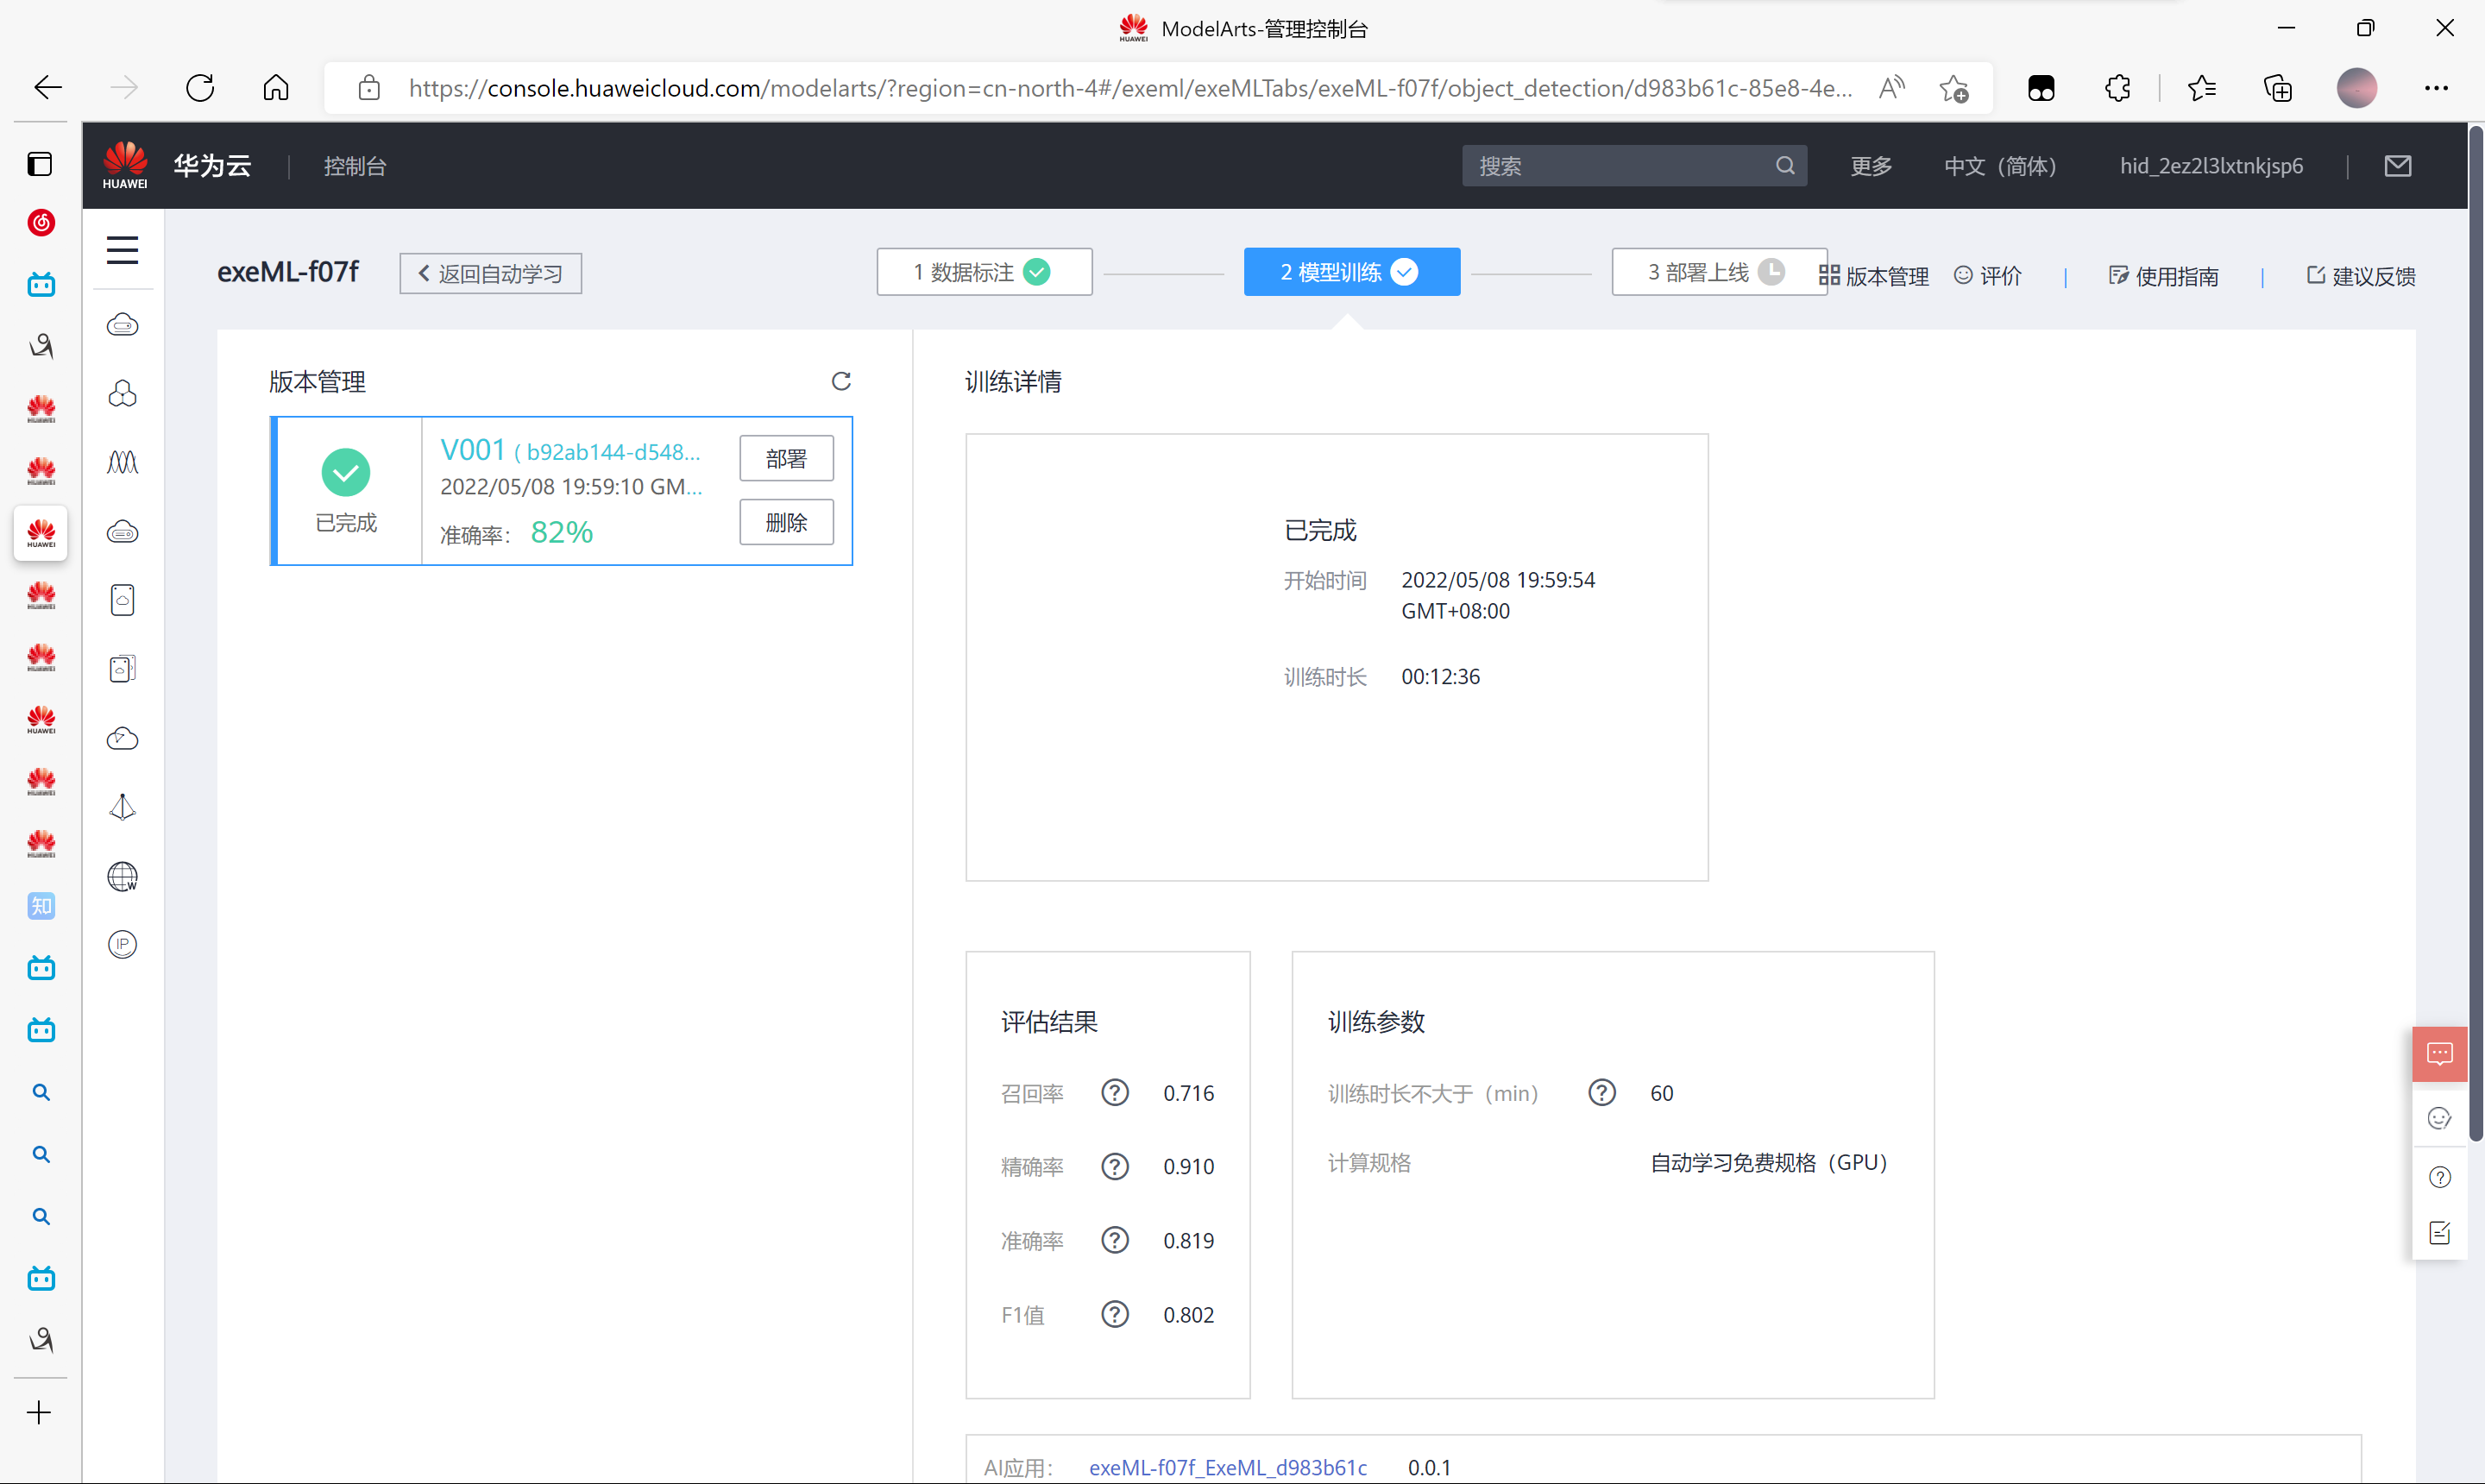Screen dimensions: 2485x1484
Task: Open the hamburger navigation menu
Action: (x=122, y=250)
